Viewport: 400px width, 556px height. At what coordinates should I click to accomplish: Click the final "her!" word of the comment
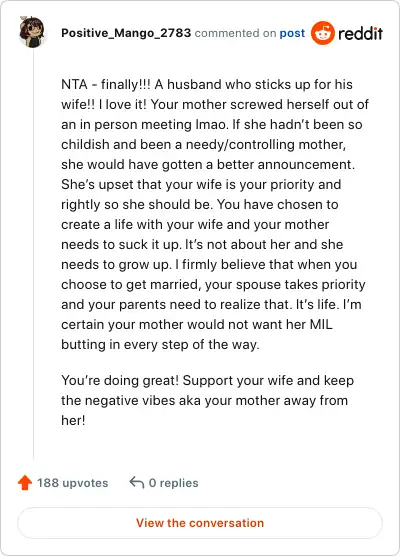coord(73,421)
